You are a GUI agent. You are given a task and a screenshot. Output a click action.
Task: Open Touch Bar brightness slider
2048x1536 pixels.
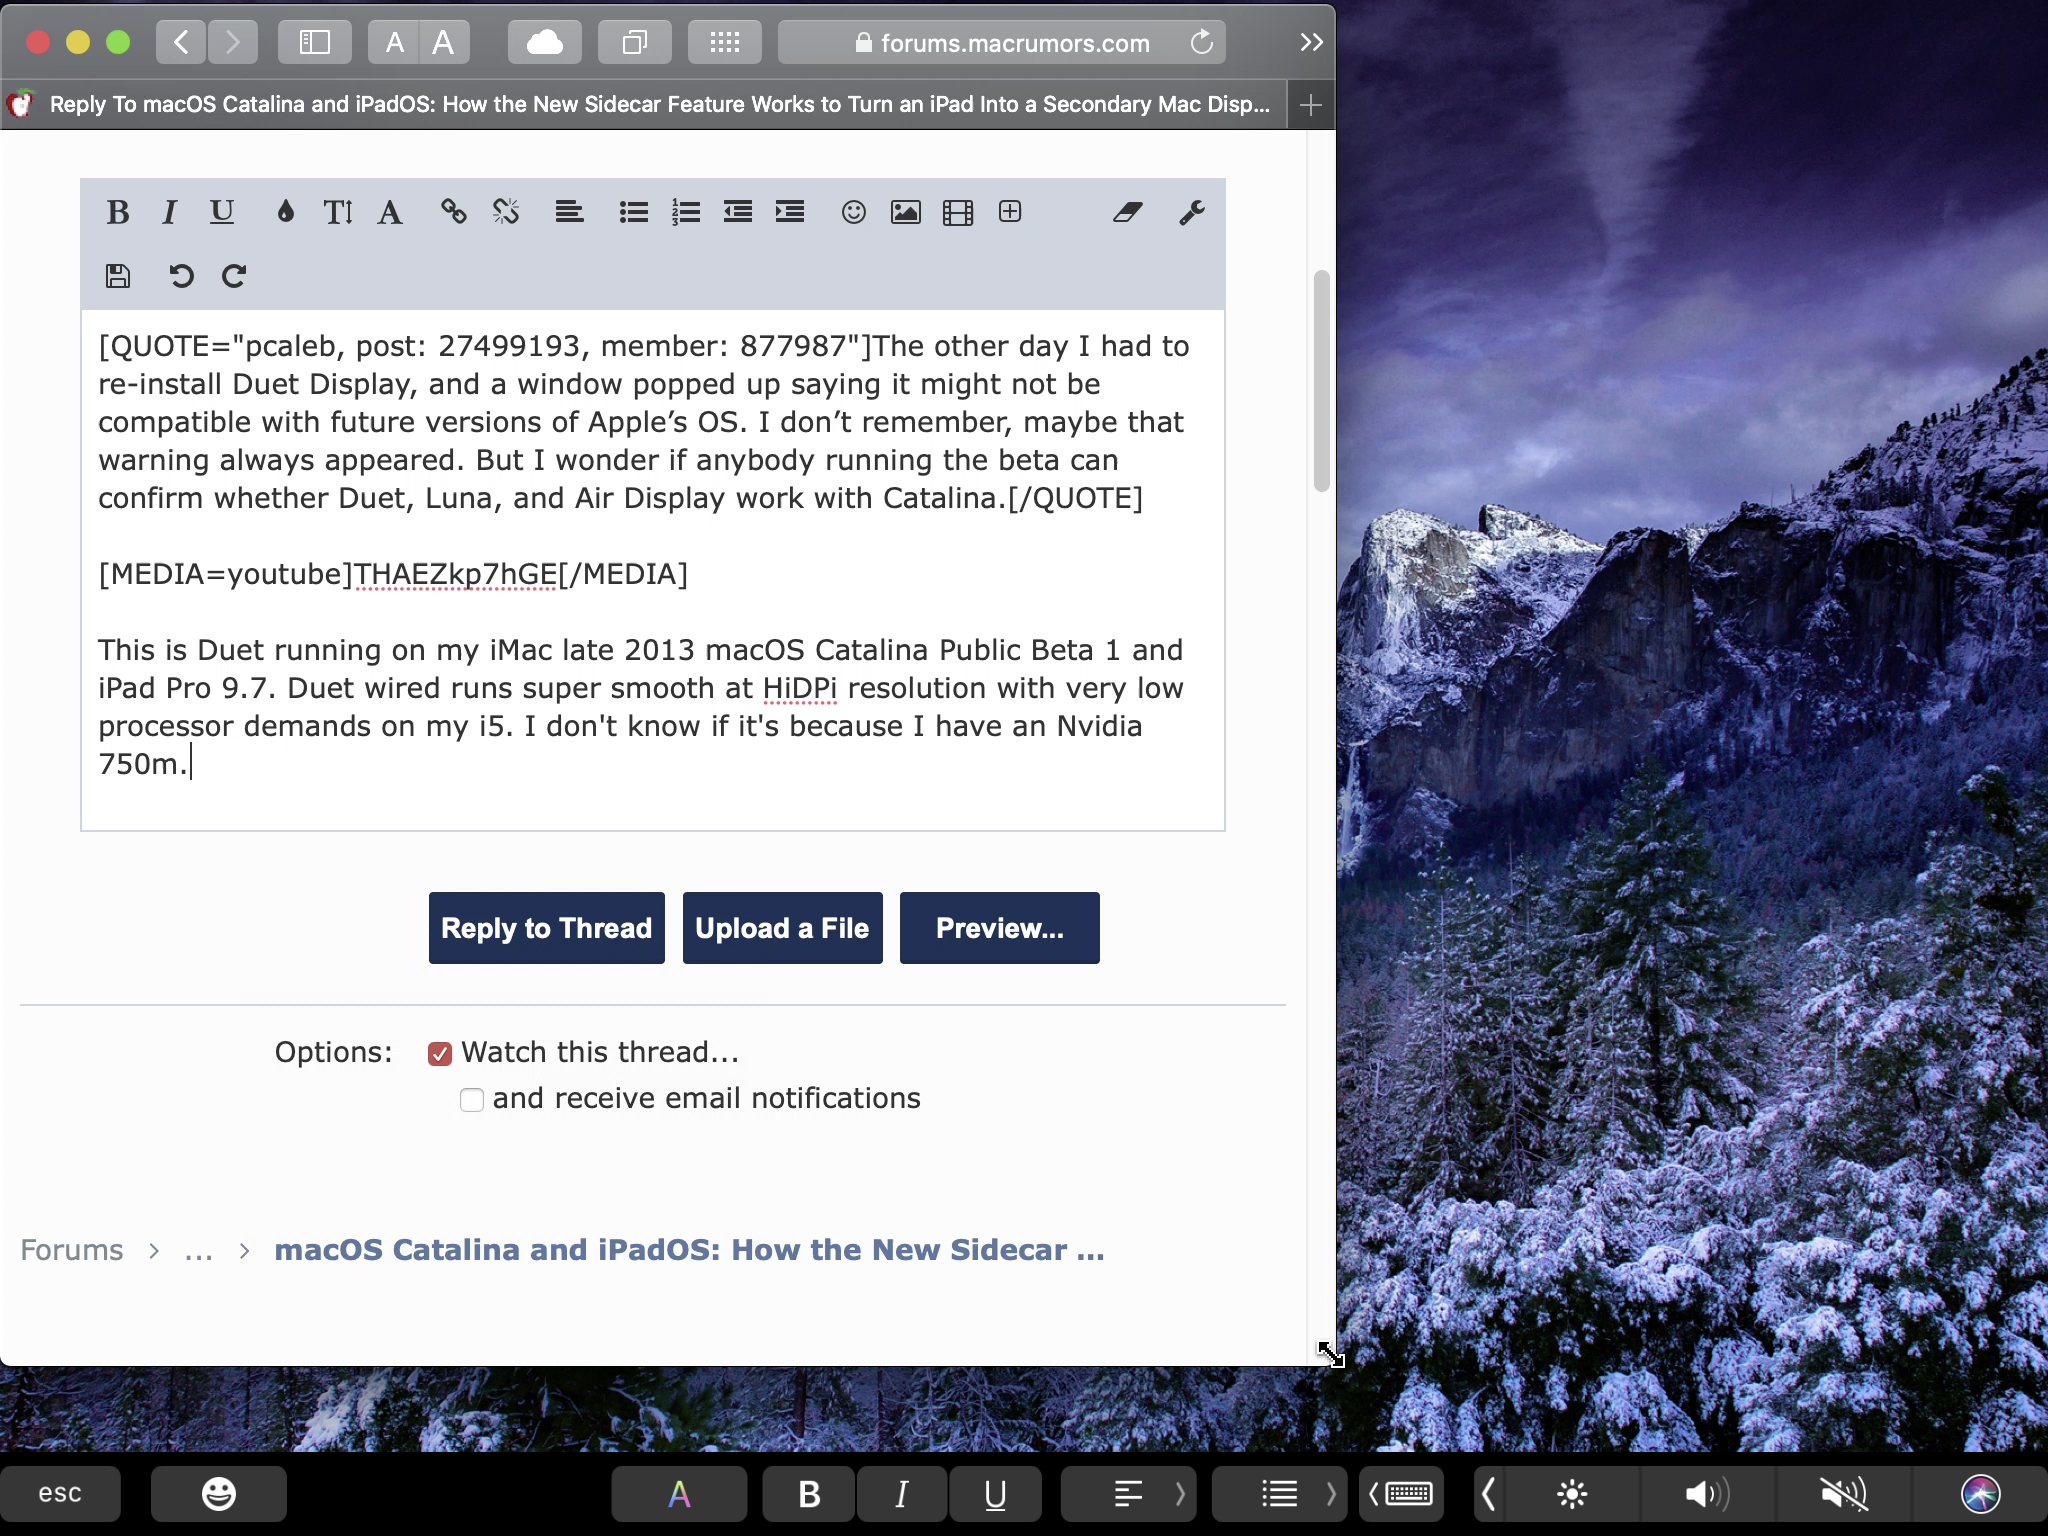tap(1572, 1494)
